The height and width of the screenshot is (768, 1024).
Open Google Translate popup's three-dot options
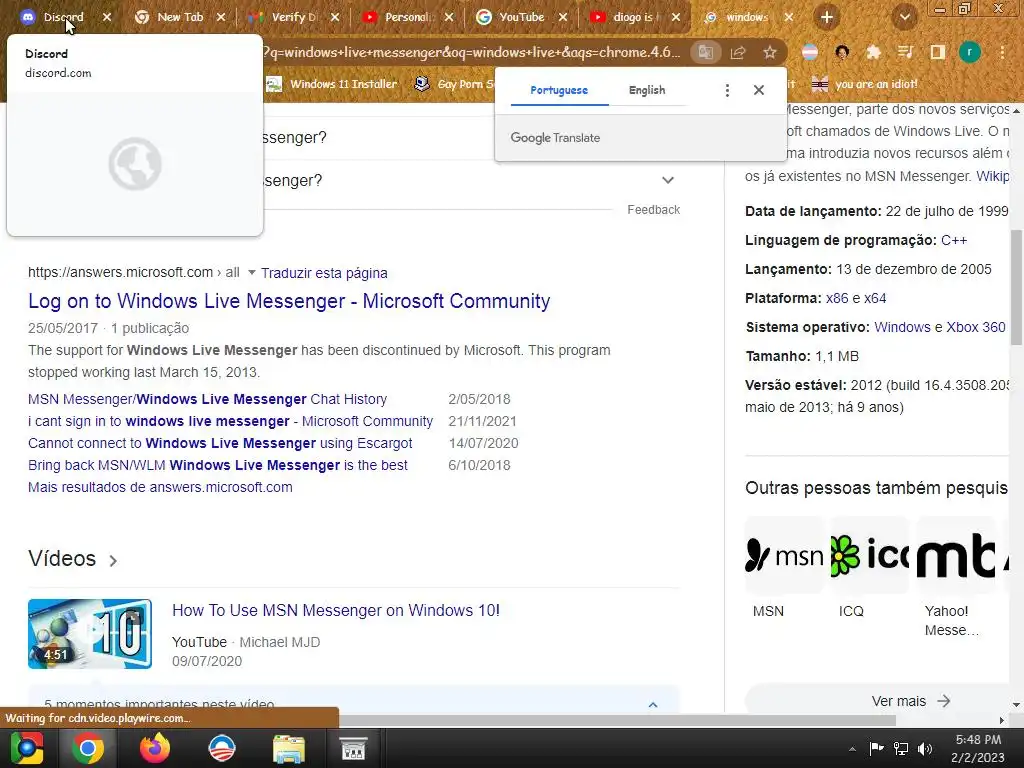point(727,90)
